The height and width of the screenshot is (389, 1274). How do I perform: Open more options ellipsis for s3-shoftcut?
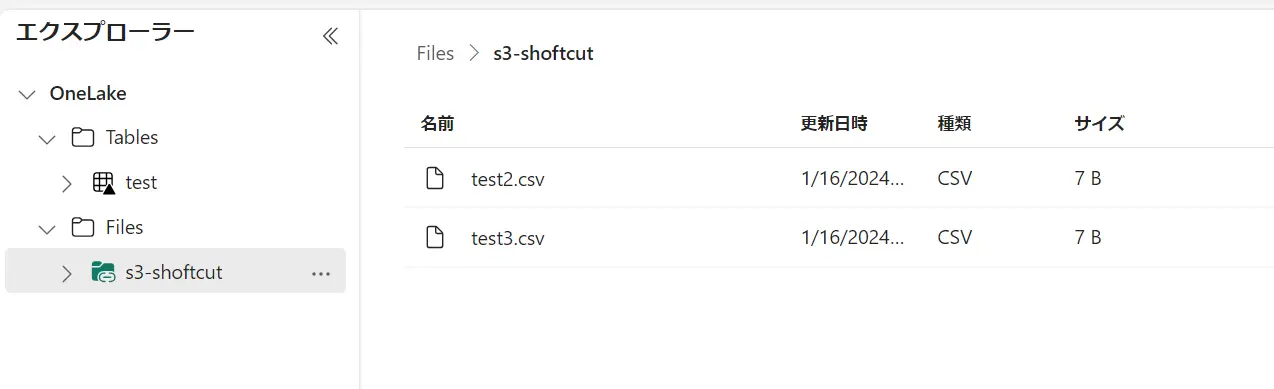[321, 273]
